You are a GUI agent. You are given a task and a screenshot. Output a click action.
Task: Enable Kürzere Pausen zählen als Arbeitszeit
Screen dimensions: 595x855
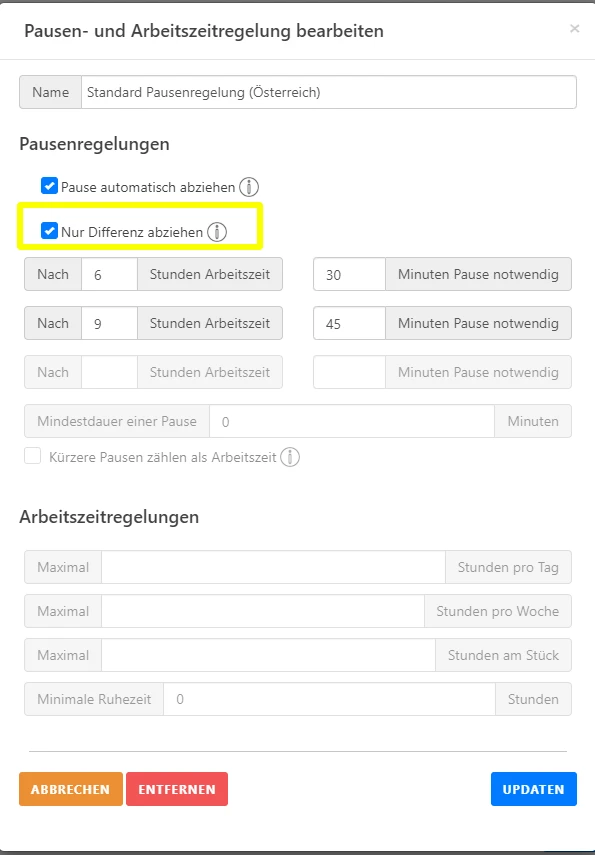31,459
